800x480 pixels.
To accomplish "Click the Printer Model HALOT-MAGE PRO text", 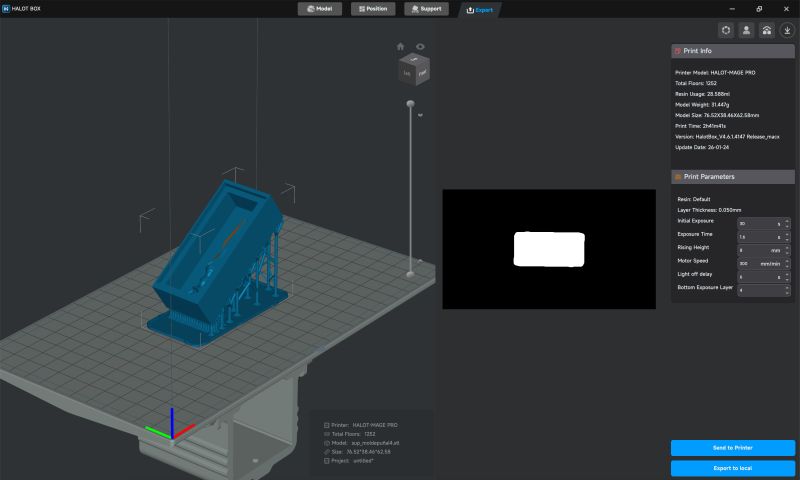I will [x=715, y=72].
